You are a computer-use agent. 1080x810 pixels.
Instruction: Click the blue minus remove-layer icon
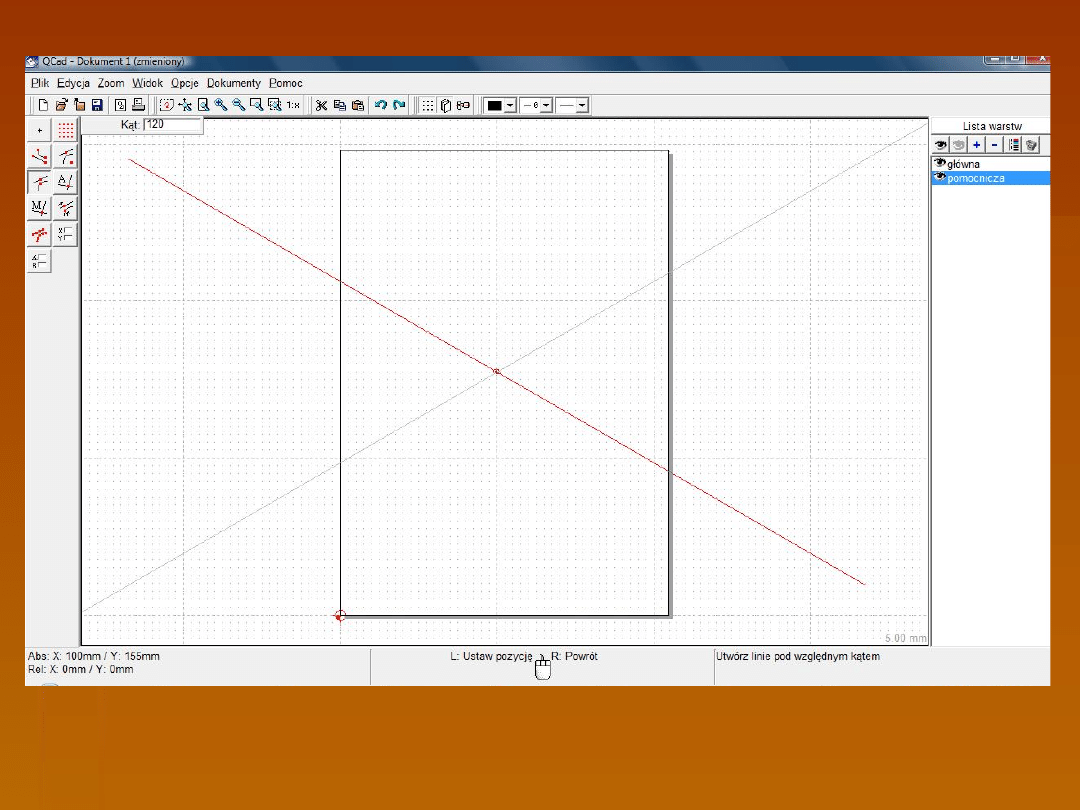coord(994,145)
